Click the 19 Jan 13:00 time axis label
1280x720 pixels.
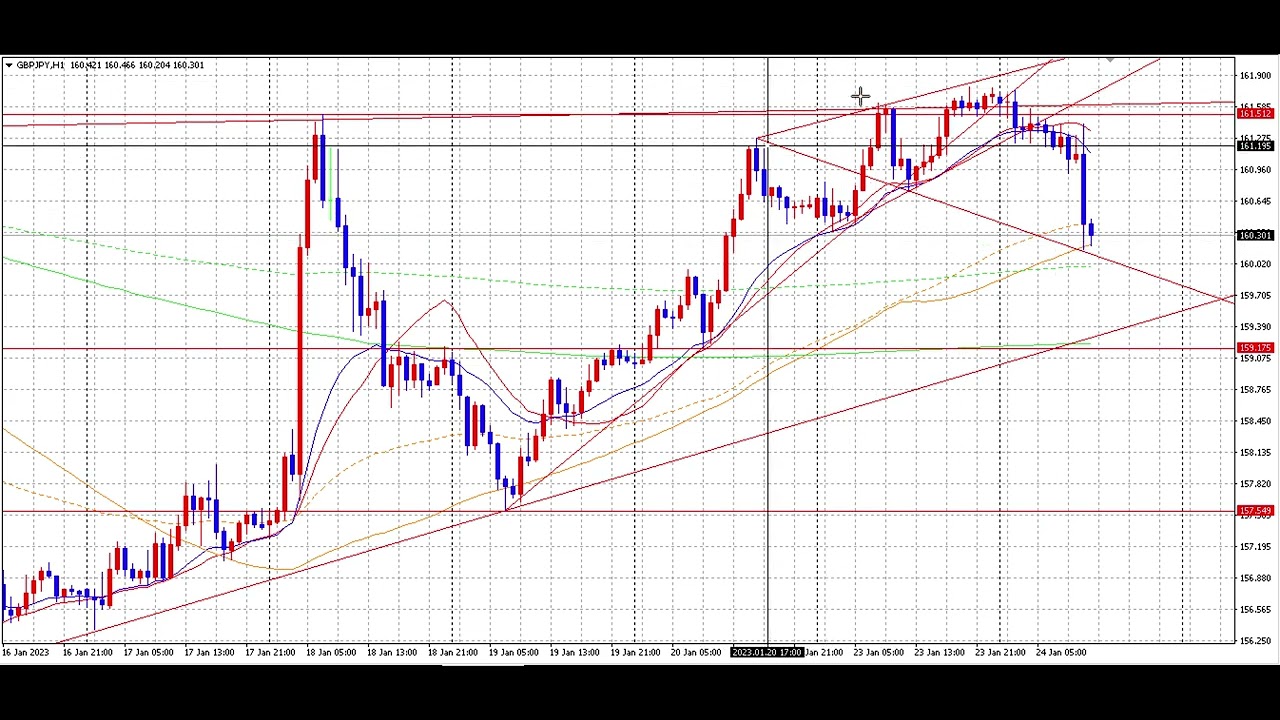(x=574, y=653)
